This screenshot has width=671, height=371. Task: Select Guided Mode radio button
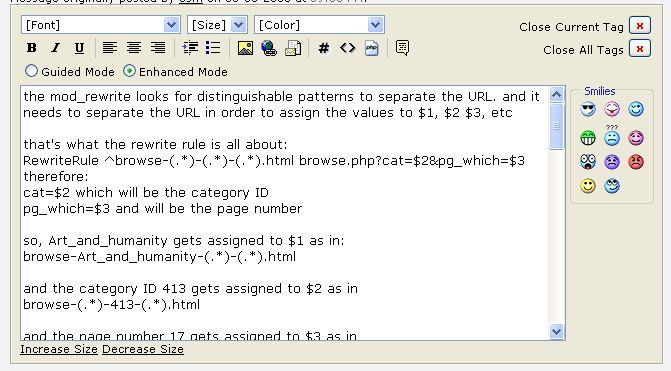pos(31,71)
